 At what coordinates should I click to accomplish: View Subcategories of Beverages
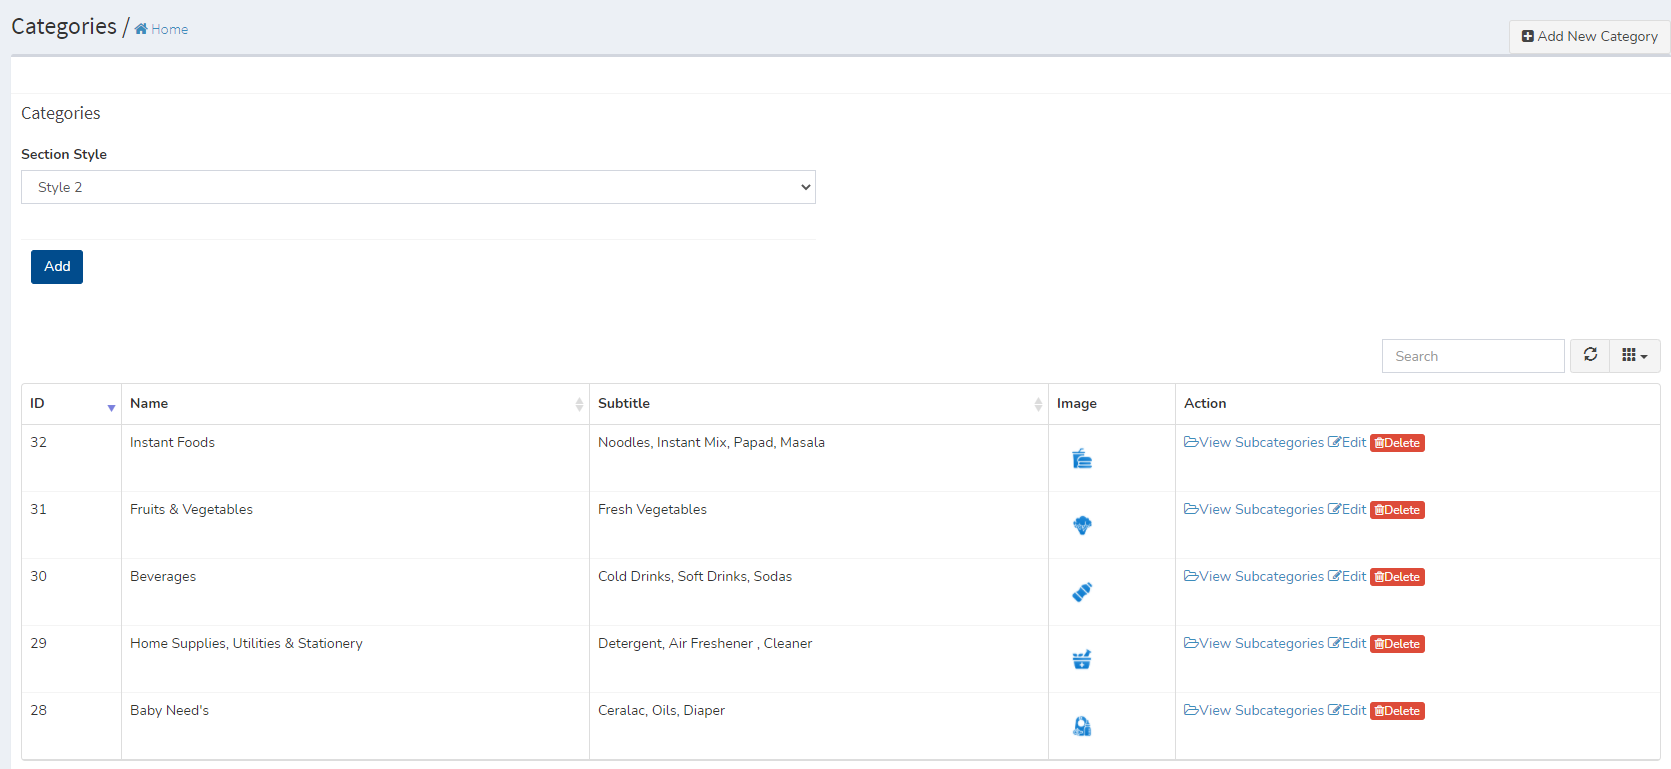coord(1254,577)
